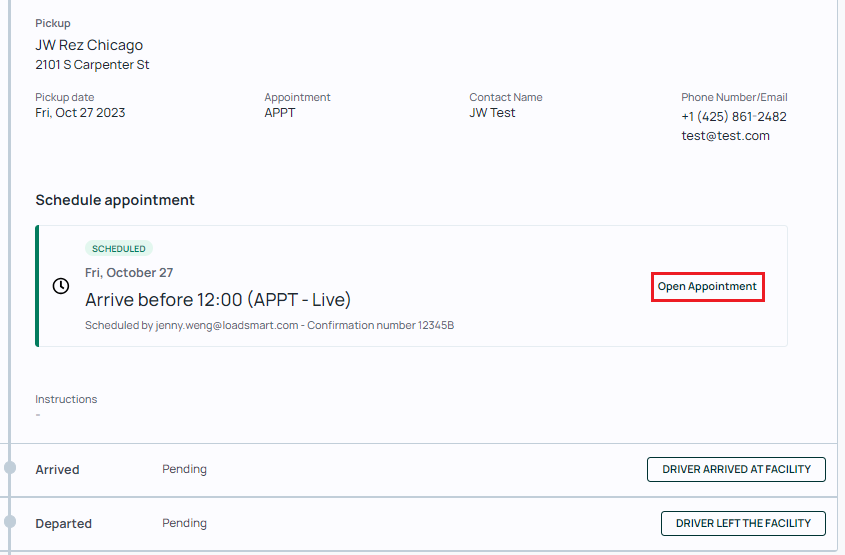This screenshot has height=555, width=845.
Task: Click the clock icon in appointment card
Action: click(61, 286)
